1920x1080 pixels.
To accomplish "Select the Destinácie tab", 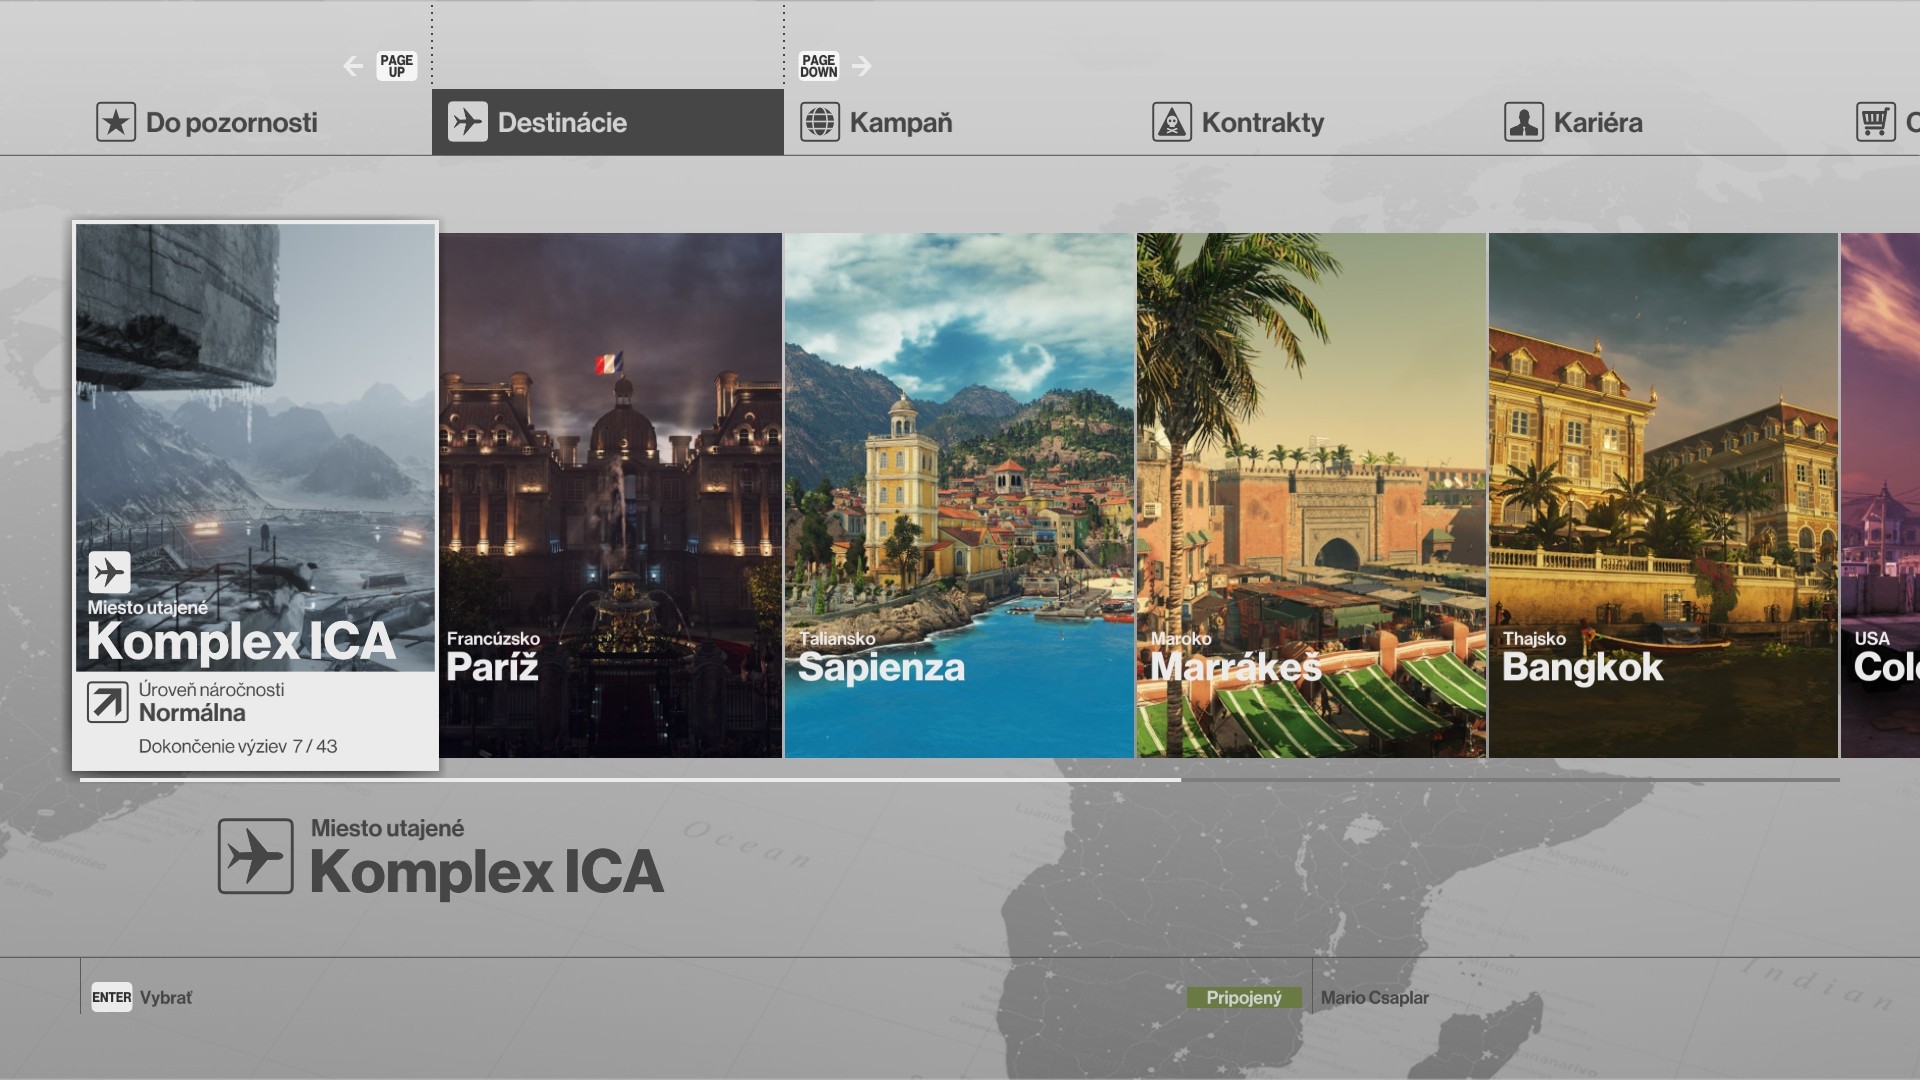I will click(x=608, y=122).
